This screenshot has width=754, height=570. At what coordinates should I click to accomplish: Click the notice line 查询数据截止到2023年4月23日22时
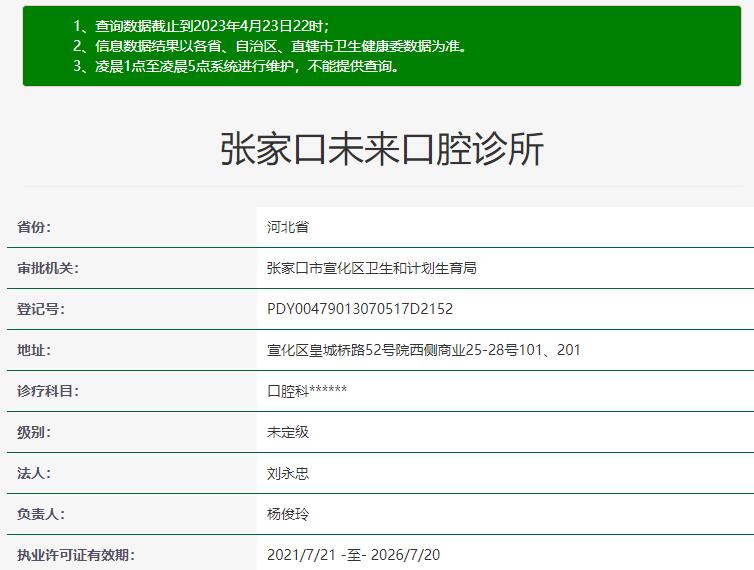201,25
